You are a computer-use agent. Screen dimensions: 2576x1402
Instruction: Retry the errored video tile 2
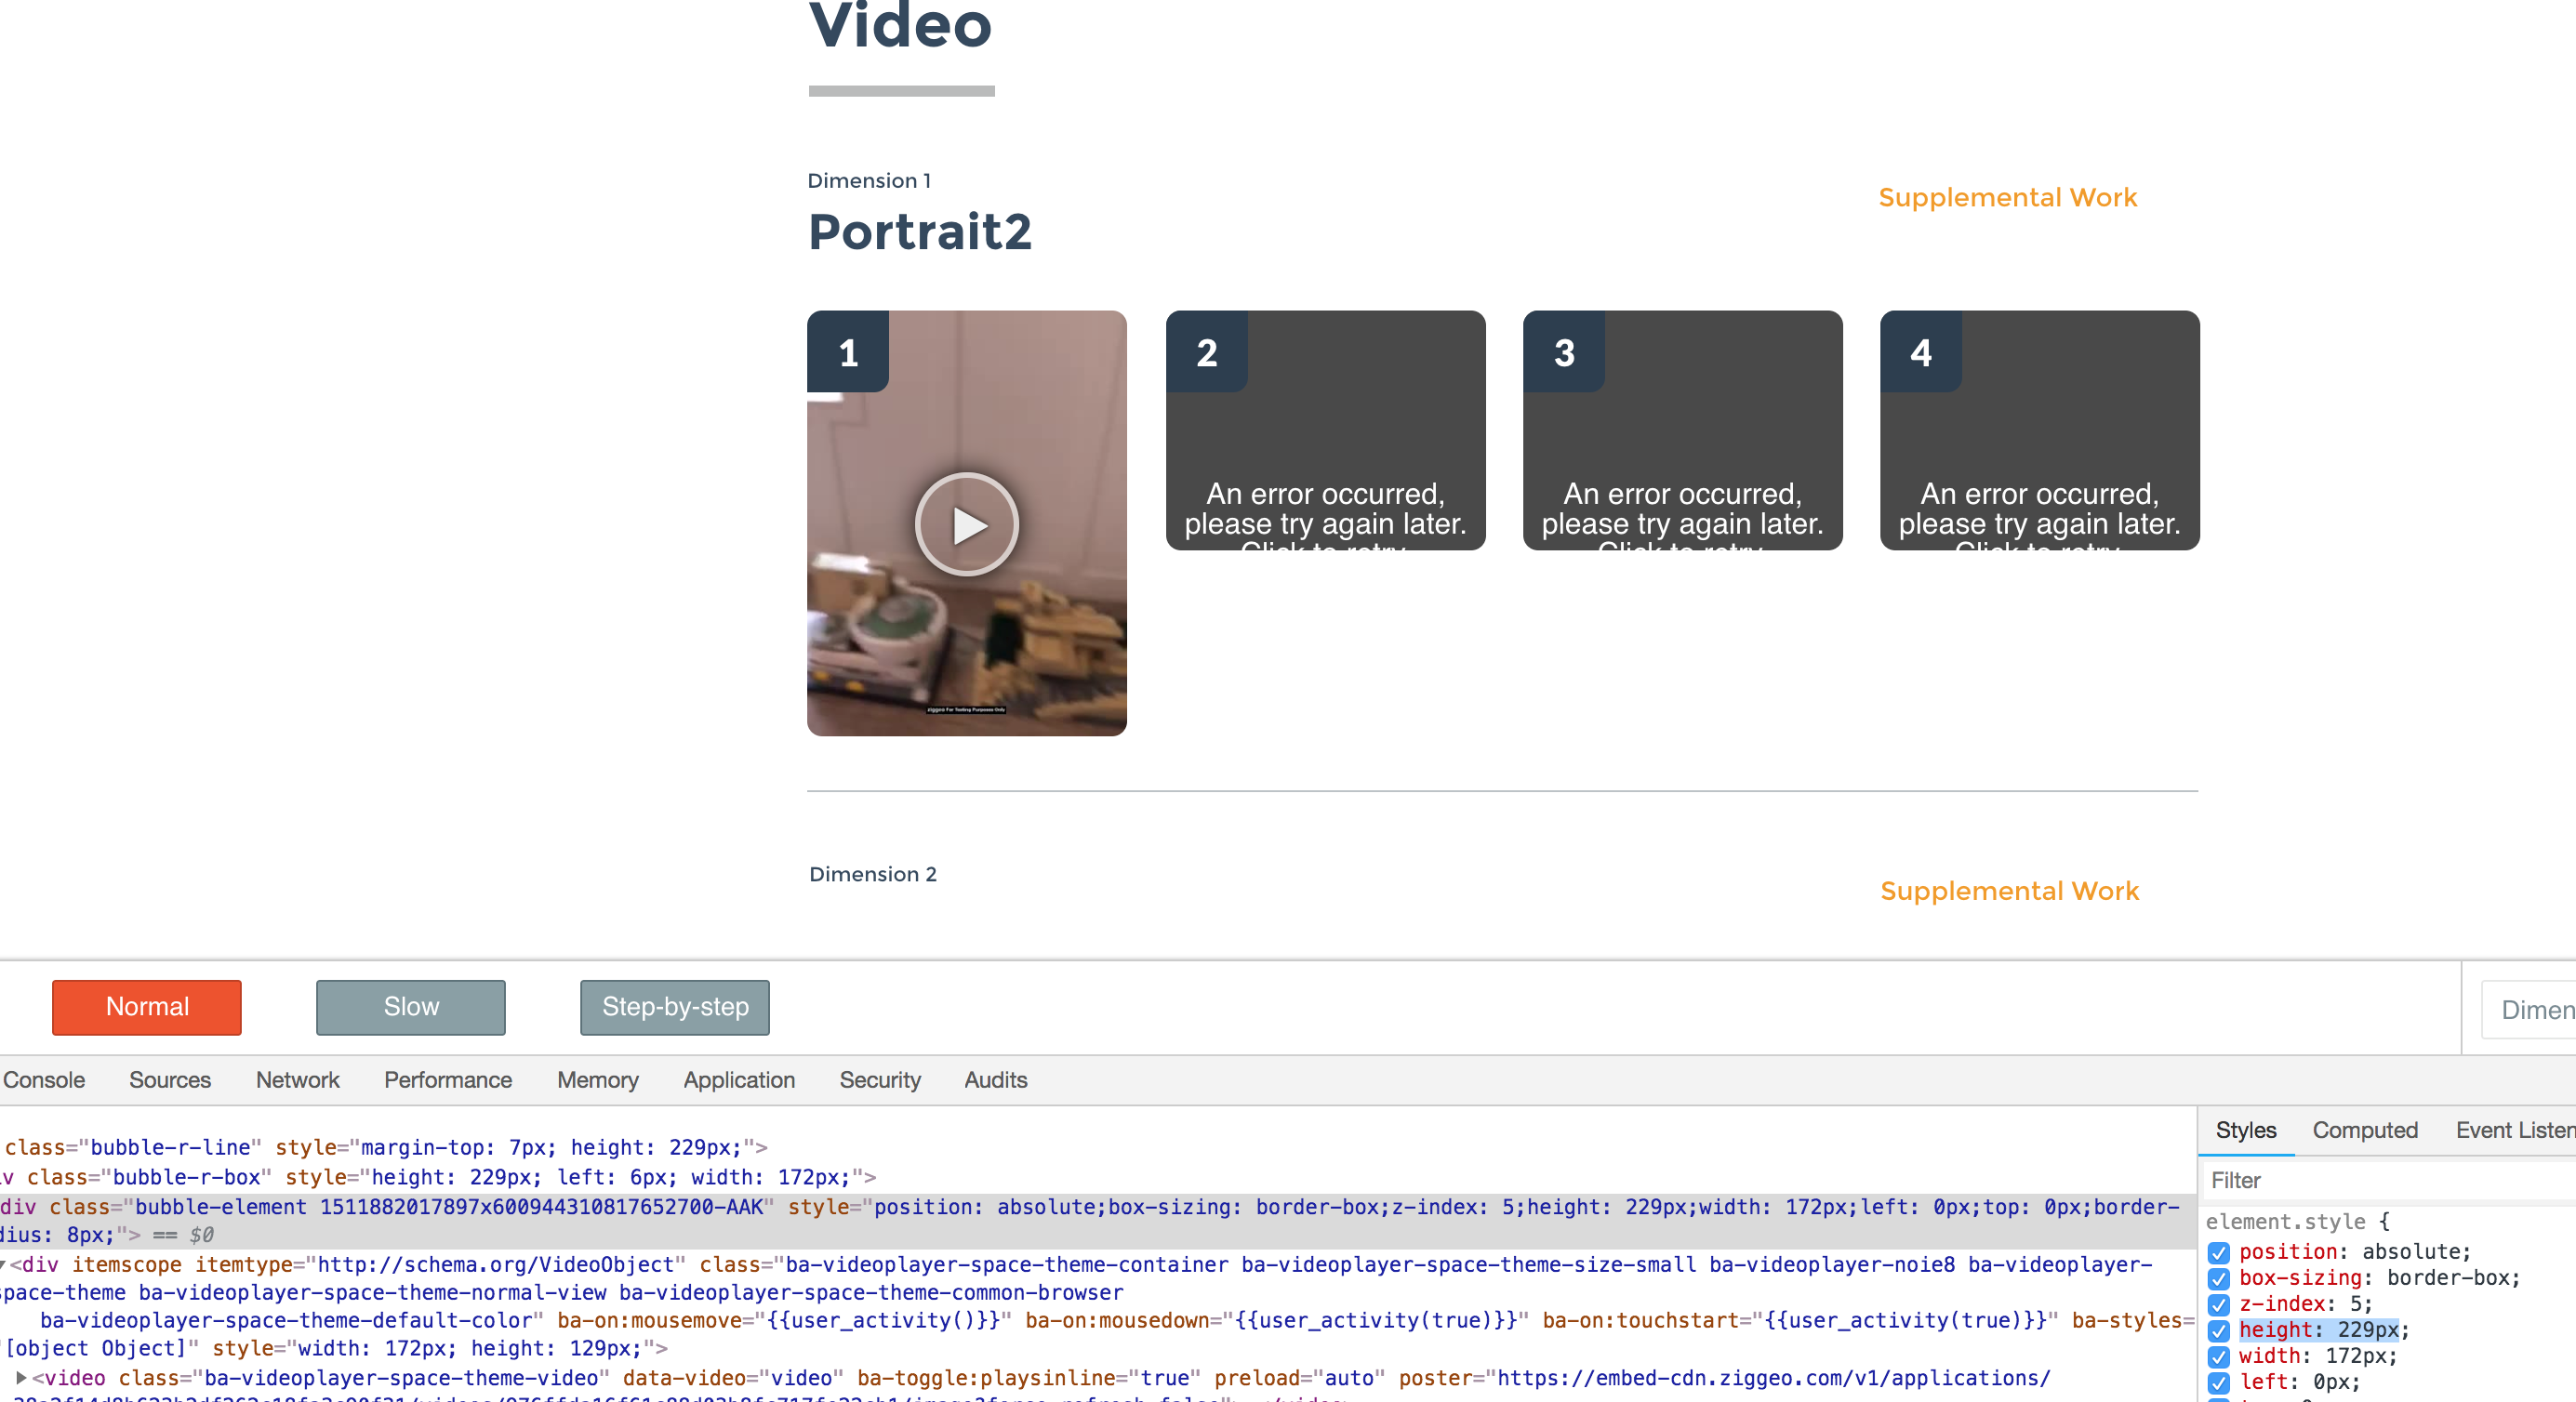click(x=1325, y=510)
